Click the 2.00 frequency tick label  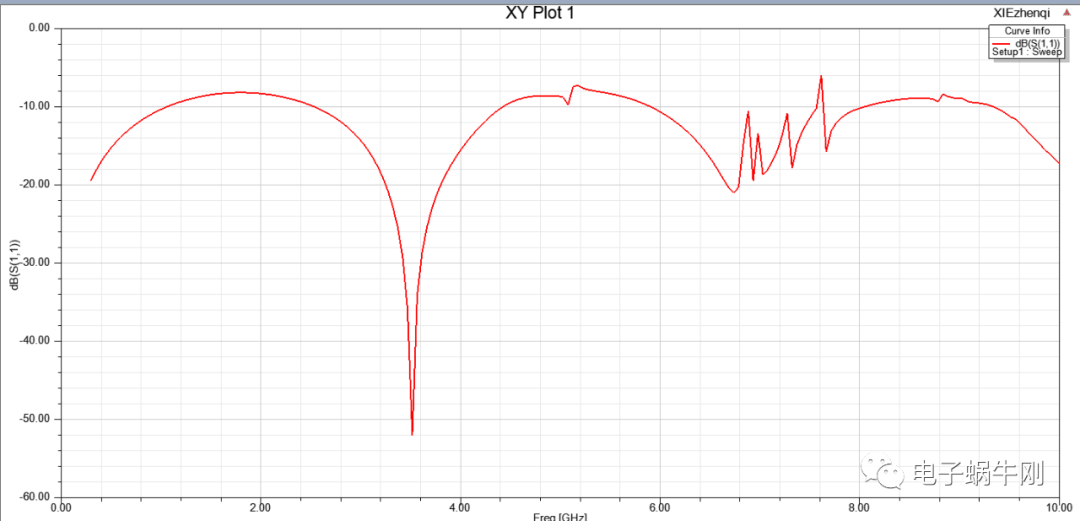(260, 507)
